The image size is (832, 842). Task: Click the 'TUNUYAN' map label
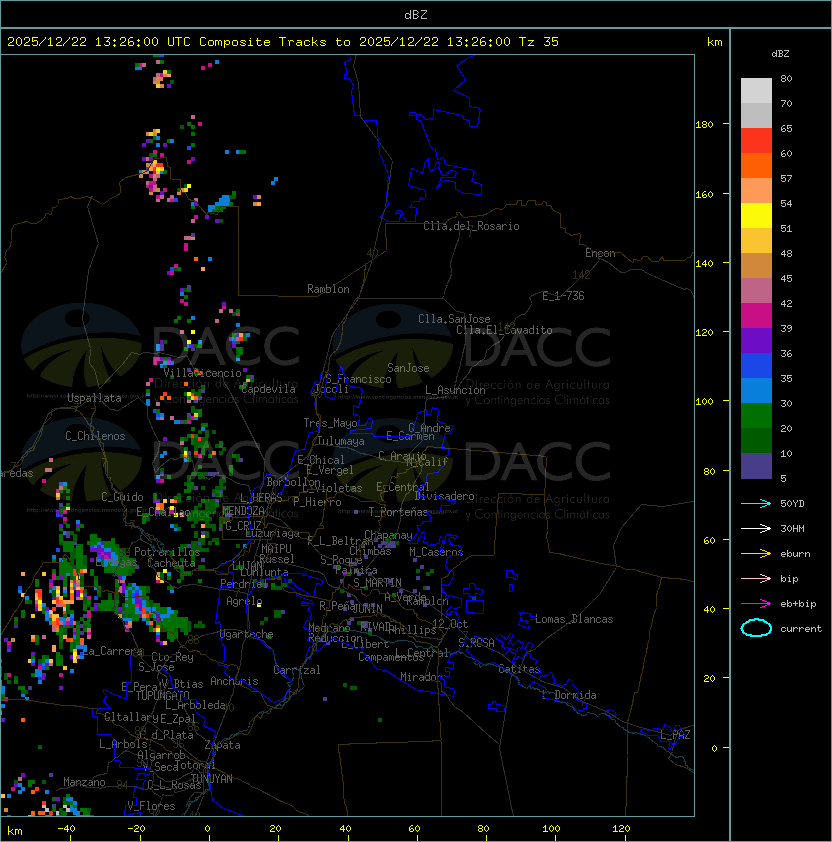(212, 779)
